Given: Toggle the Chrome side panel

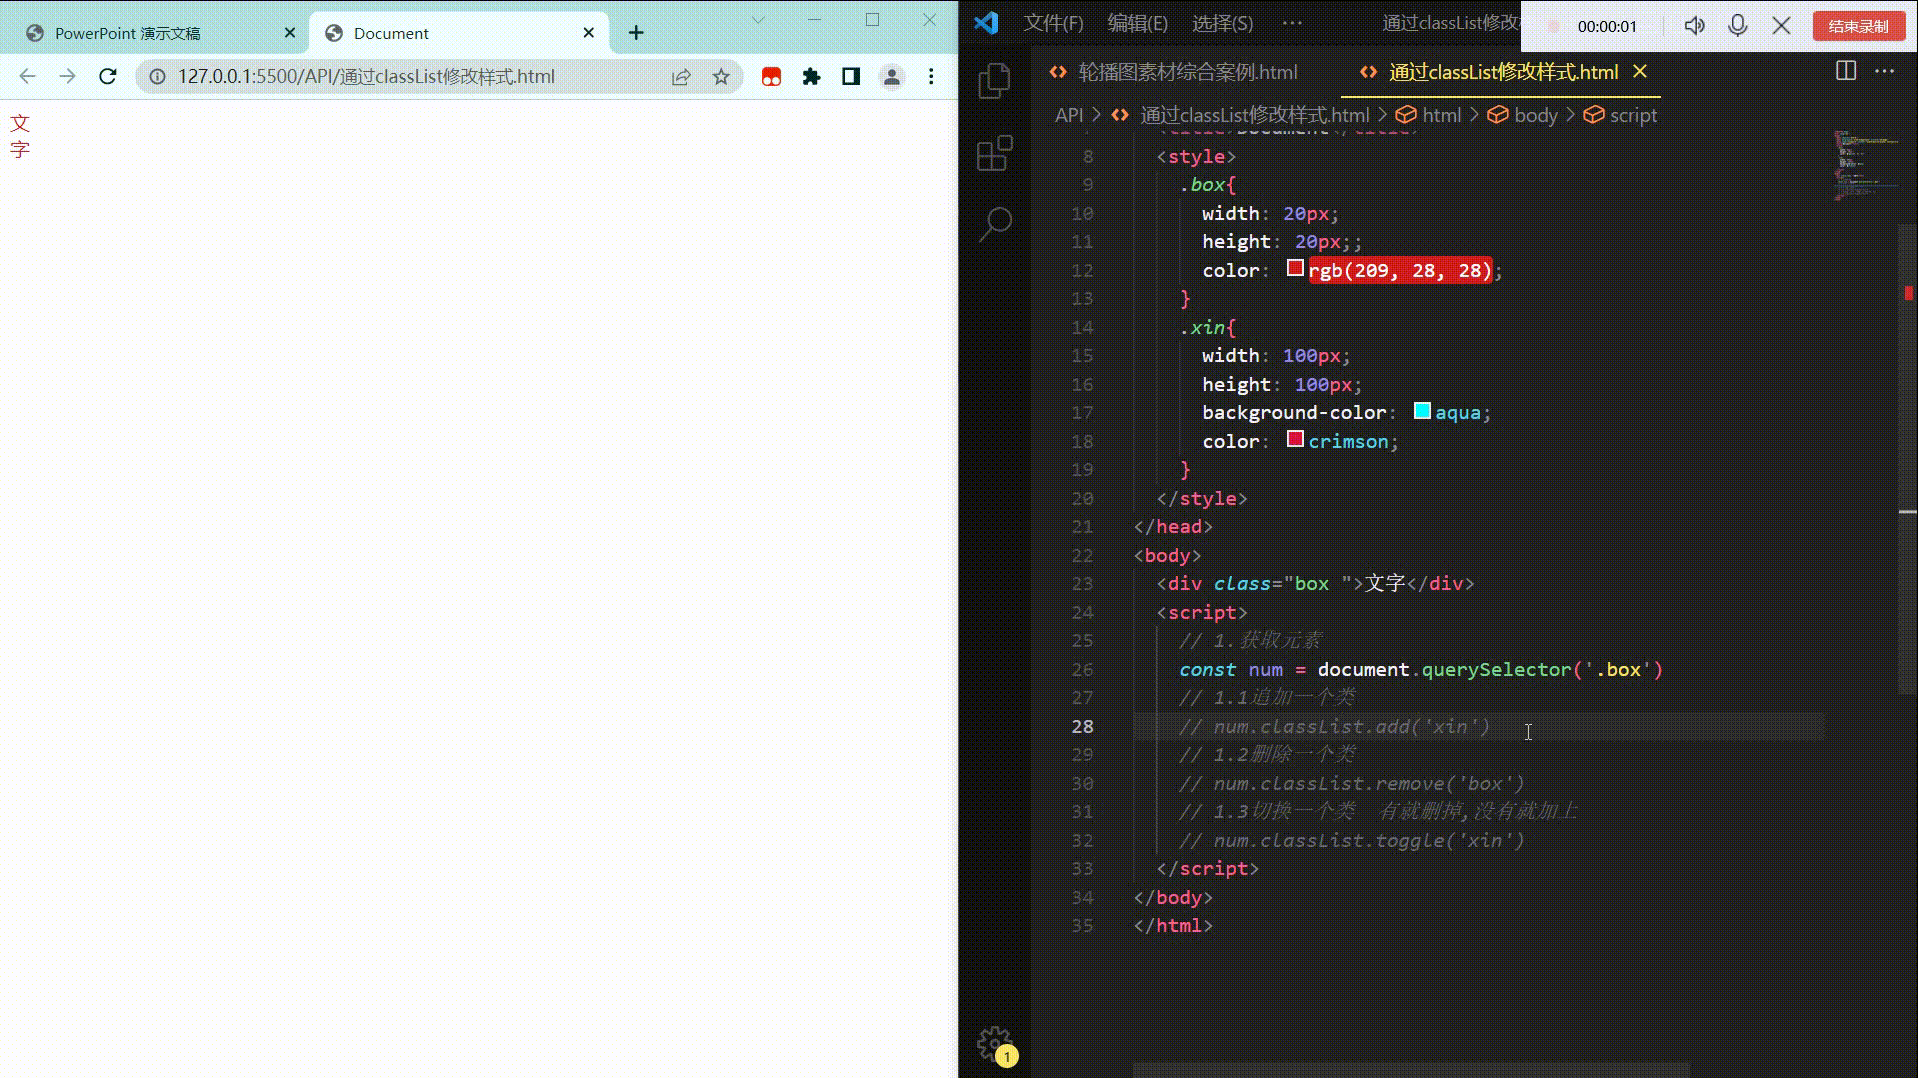Looking at the screenshot, I should [851, 77].
